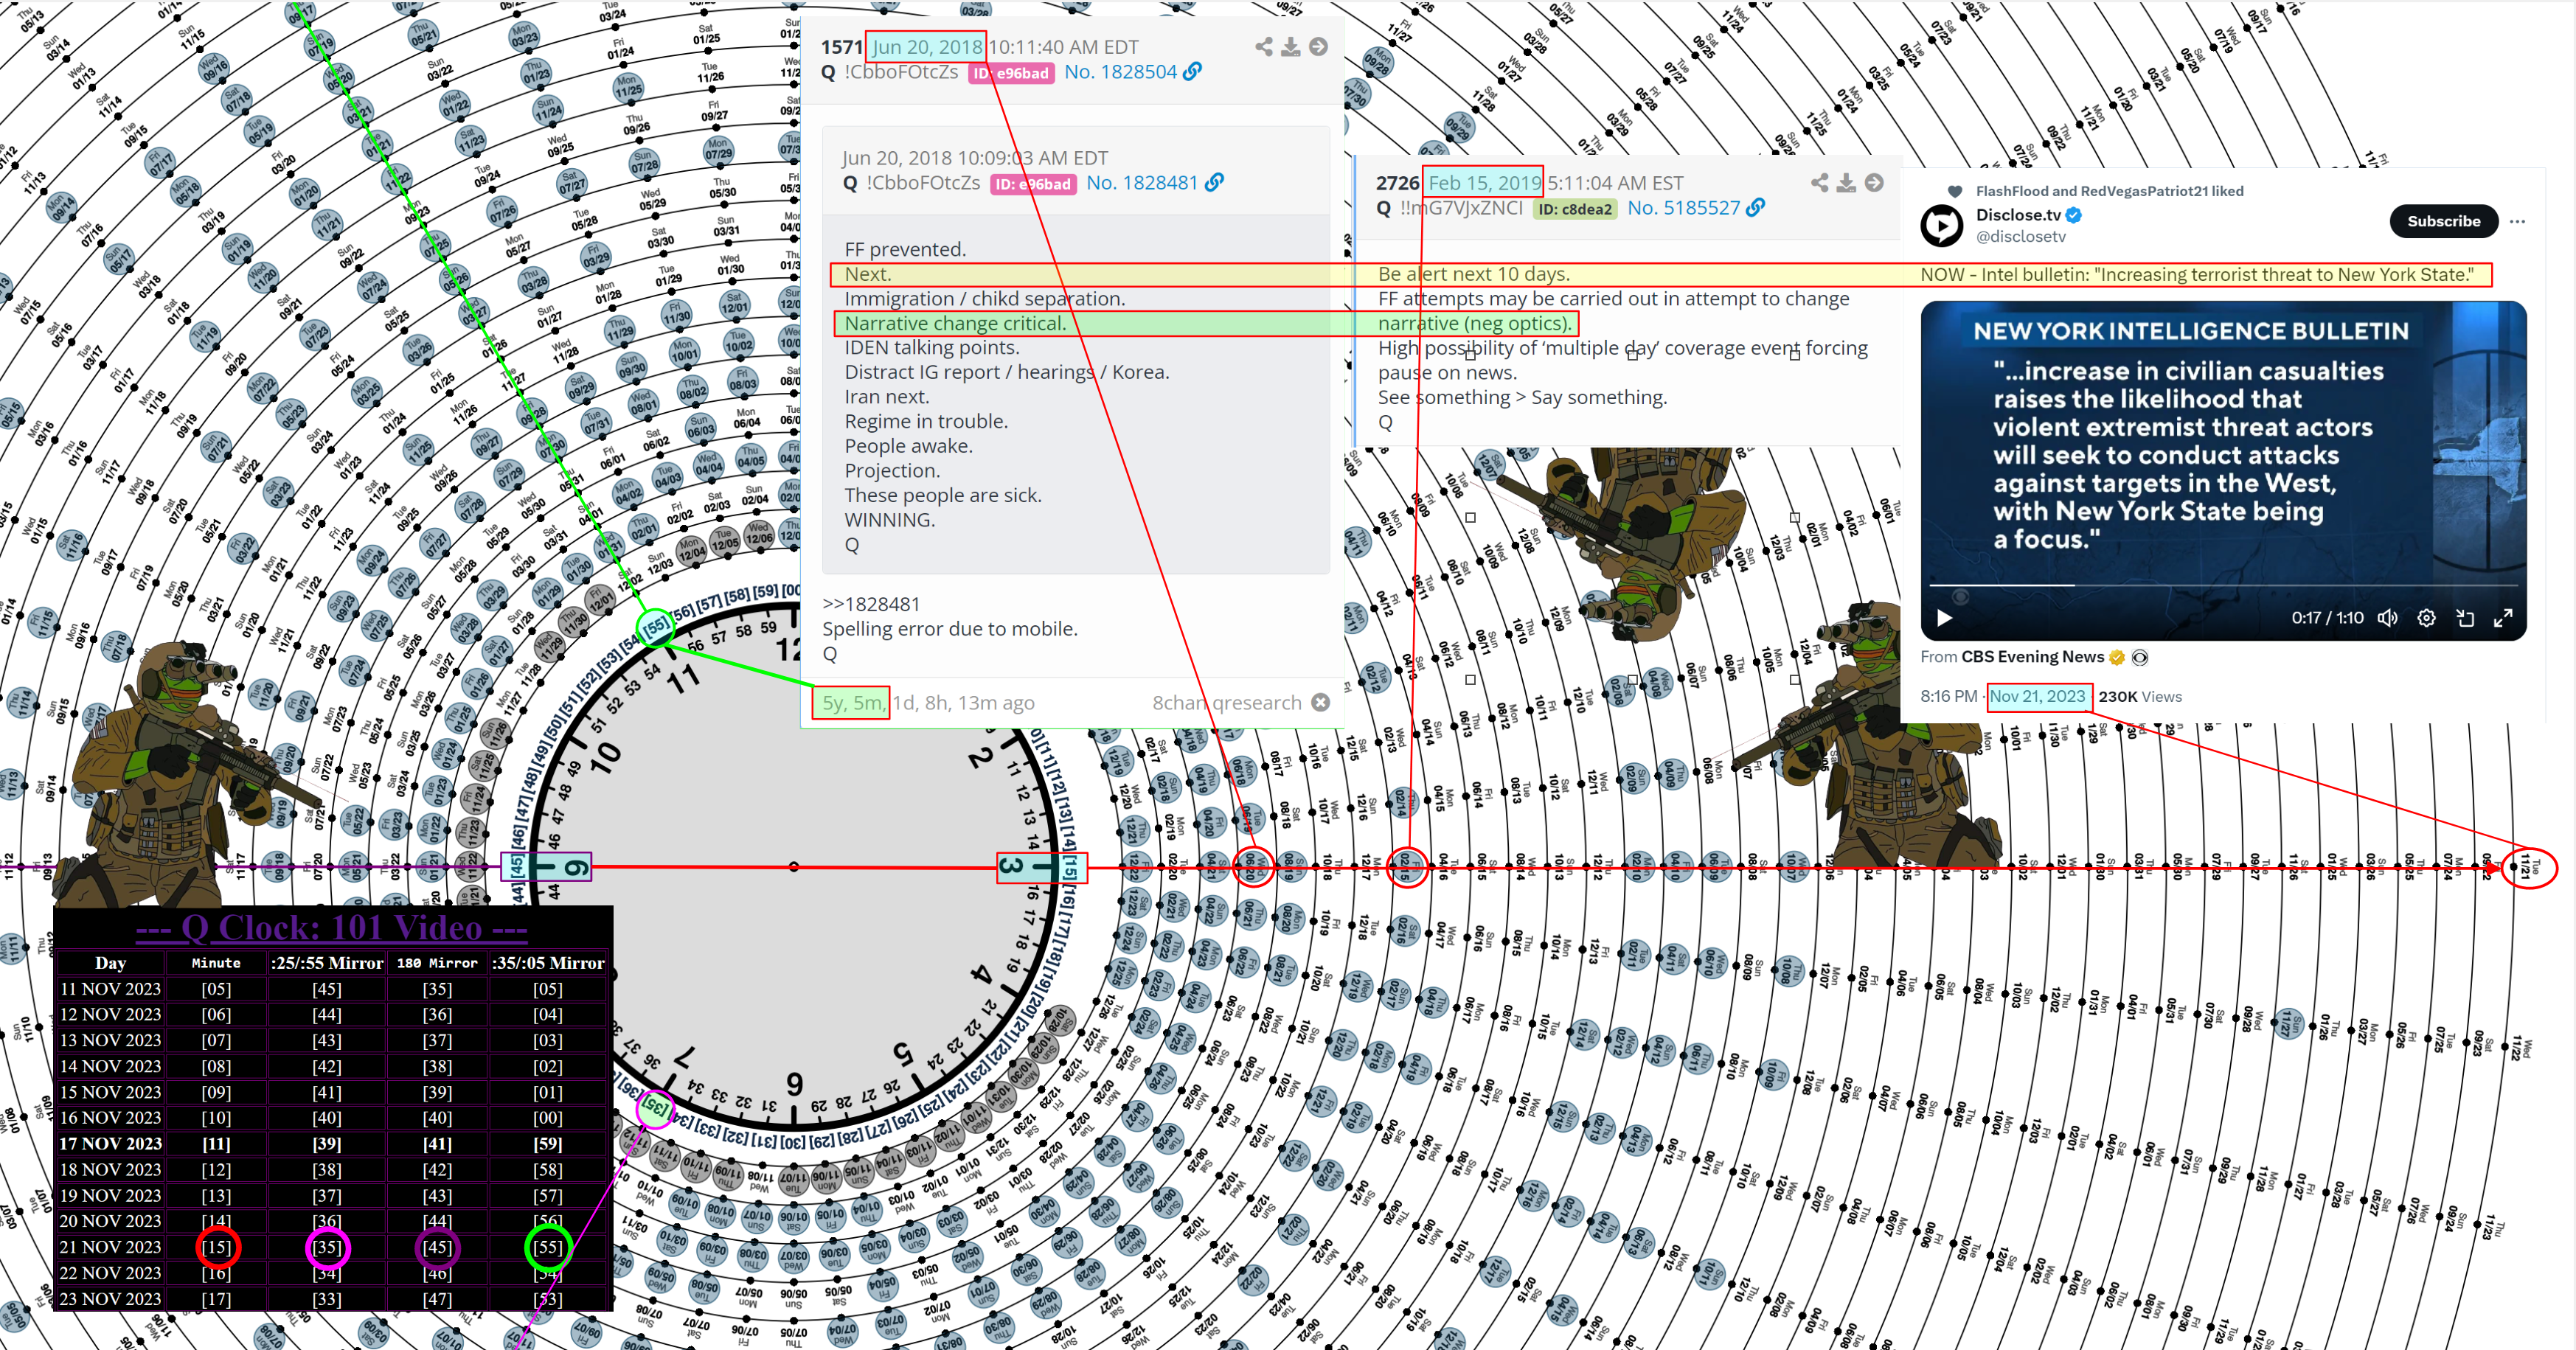2576x1350 pixels.
Task: Click the chain link icon beside No. 1828481
Action: tap(1214, 182)
